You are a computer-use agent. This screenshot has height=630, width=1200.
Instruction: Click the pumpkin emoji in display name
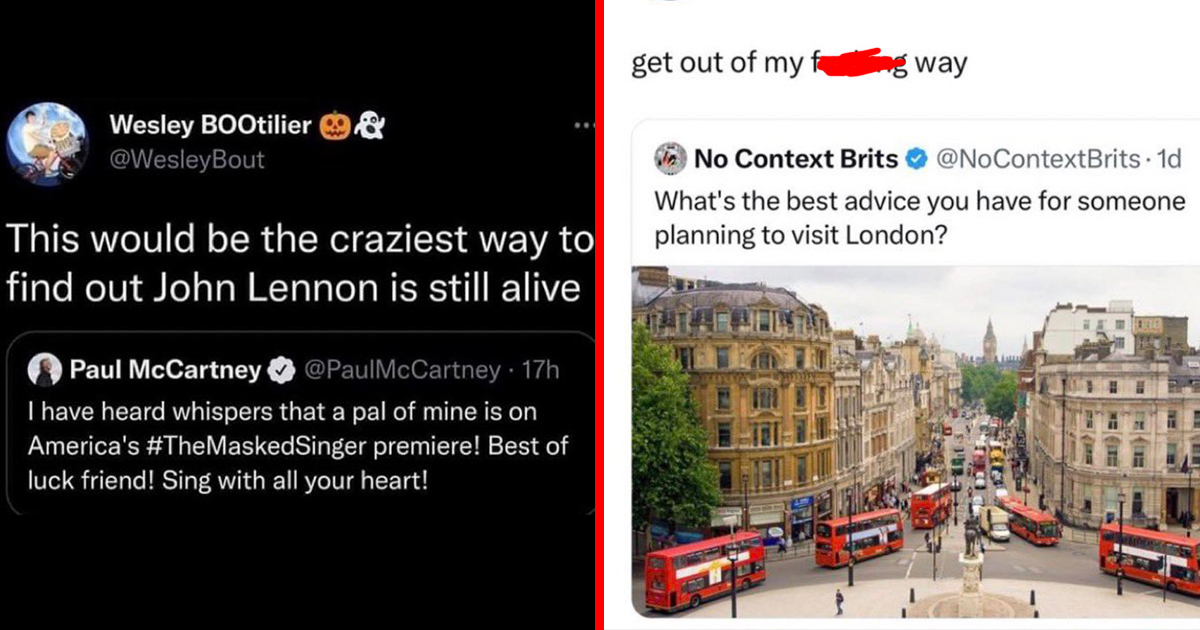[334, 125]
